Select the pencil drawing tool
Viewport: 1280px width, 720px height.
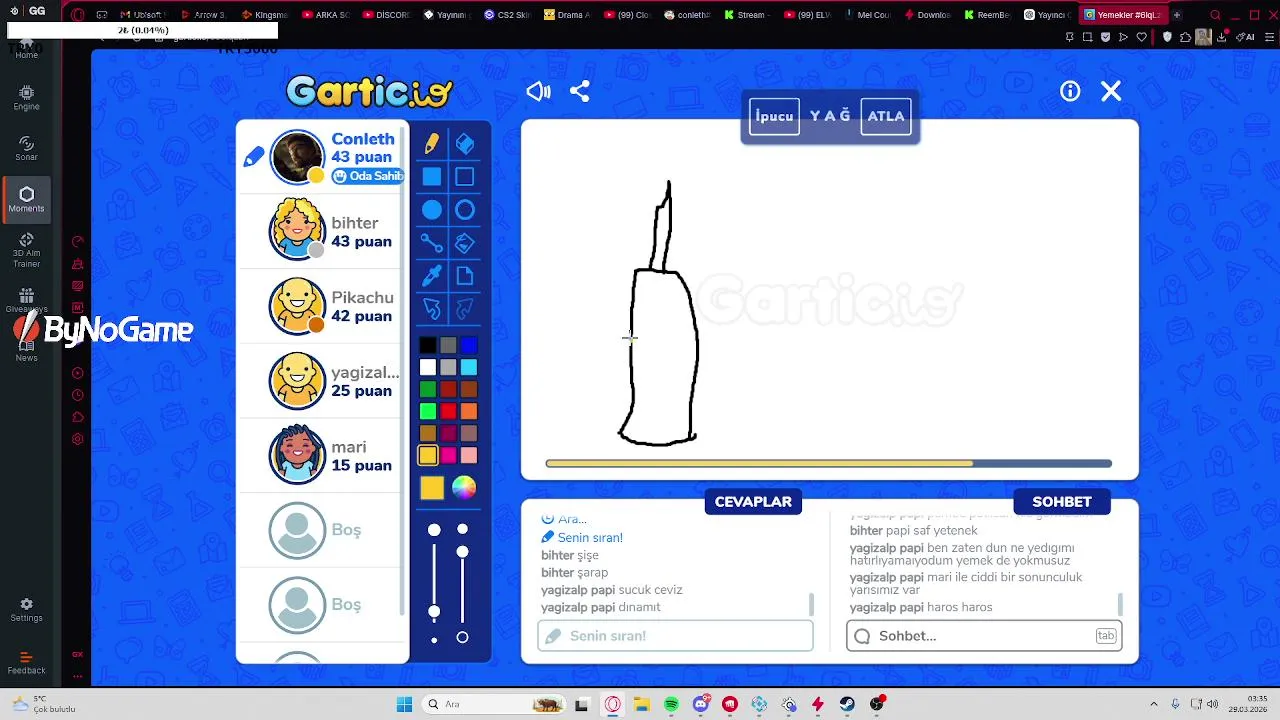pos(431,144)
